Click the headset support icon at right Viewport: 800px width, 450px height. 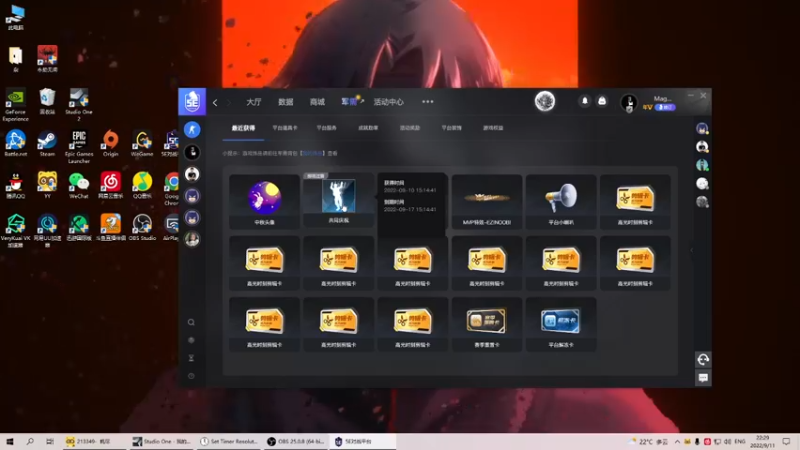coord(703,360)
